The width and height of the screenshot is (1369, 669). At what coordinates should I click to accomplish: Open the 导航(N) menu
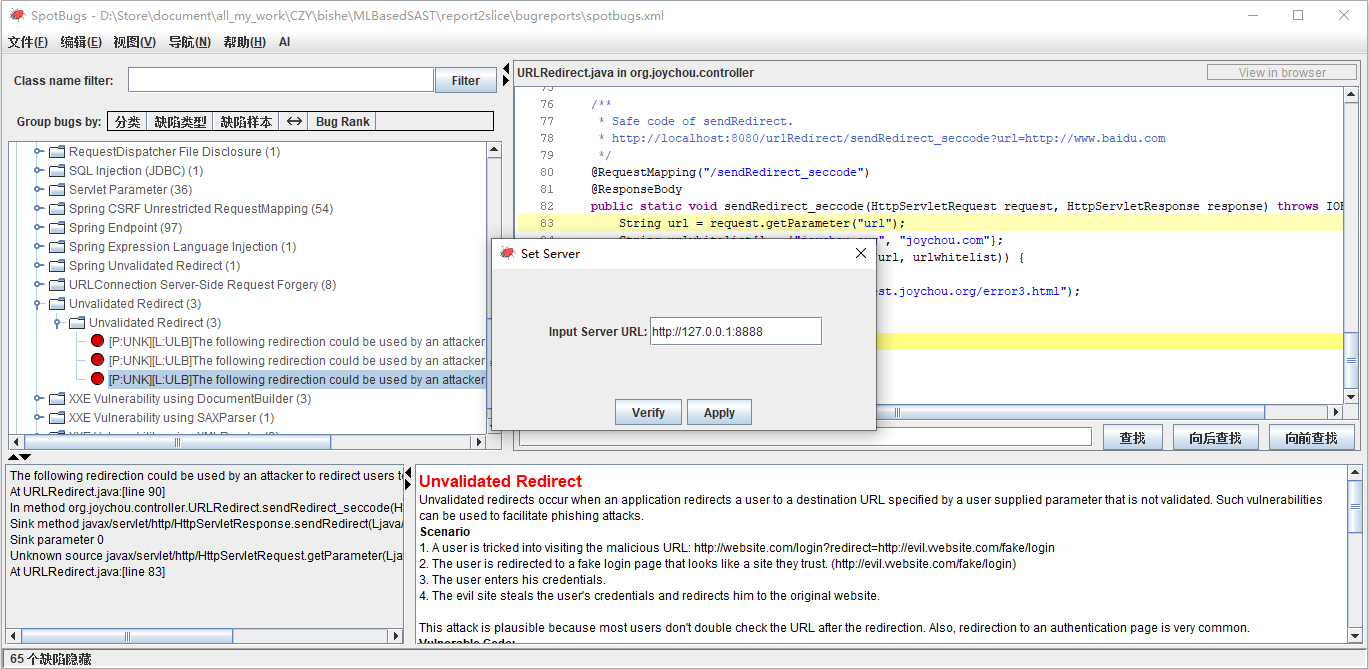pos(189,42)
